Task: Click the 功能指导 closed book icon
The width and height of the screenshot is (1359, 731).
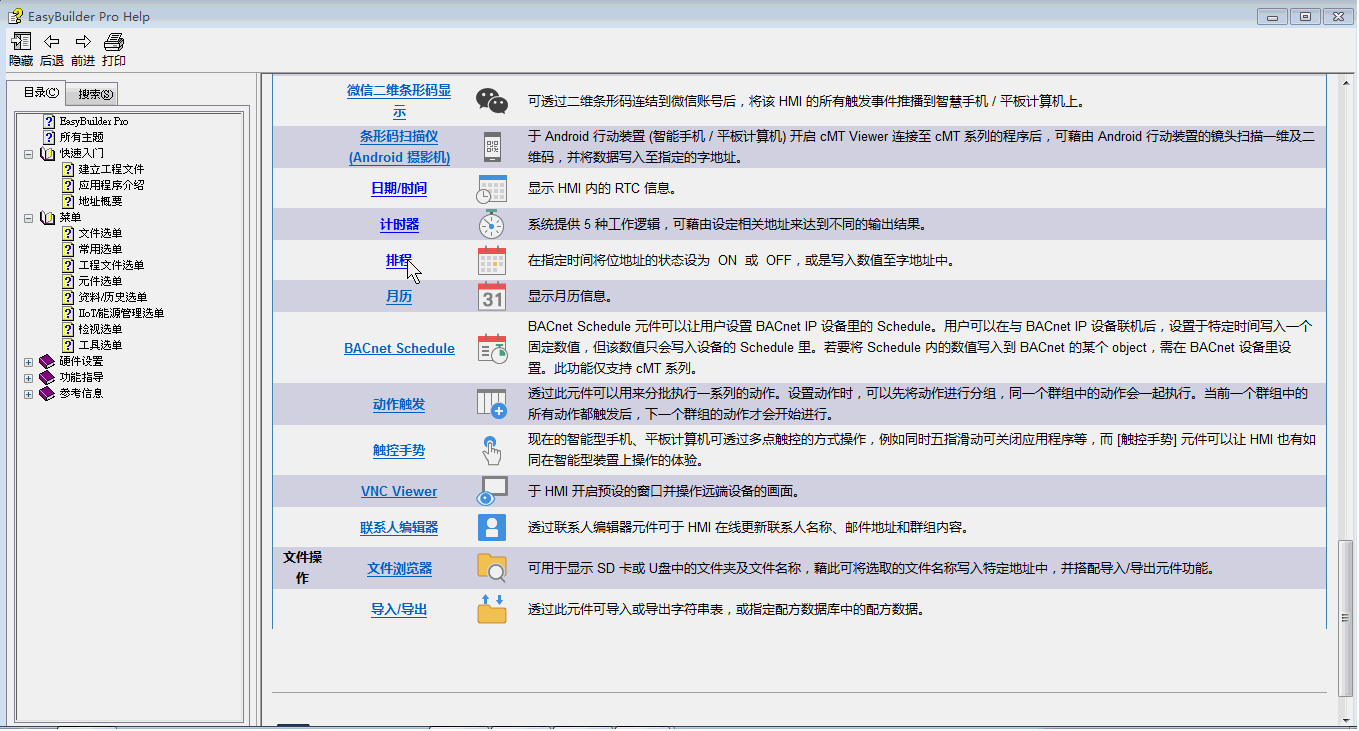Action: coord(47,377)
